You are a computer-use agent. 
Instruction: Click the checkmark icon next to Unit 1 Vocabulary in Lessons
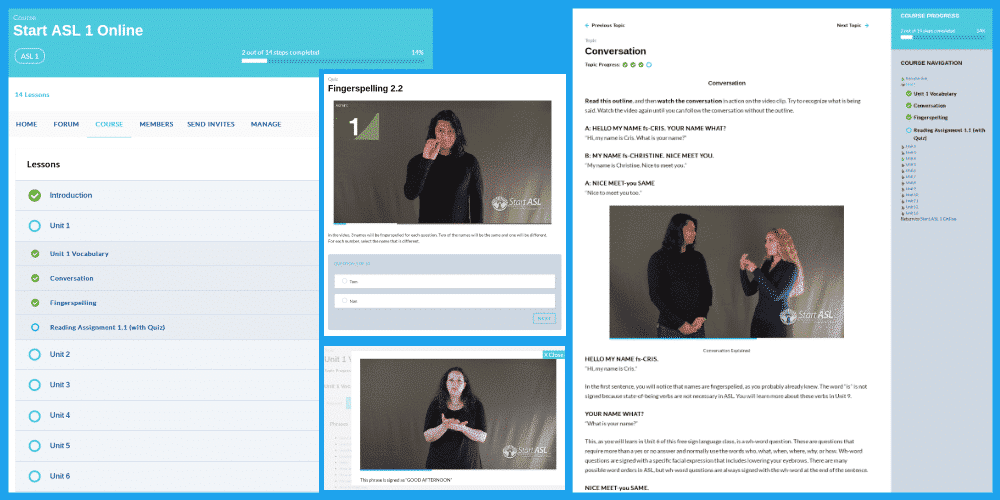(35, 254)
